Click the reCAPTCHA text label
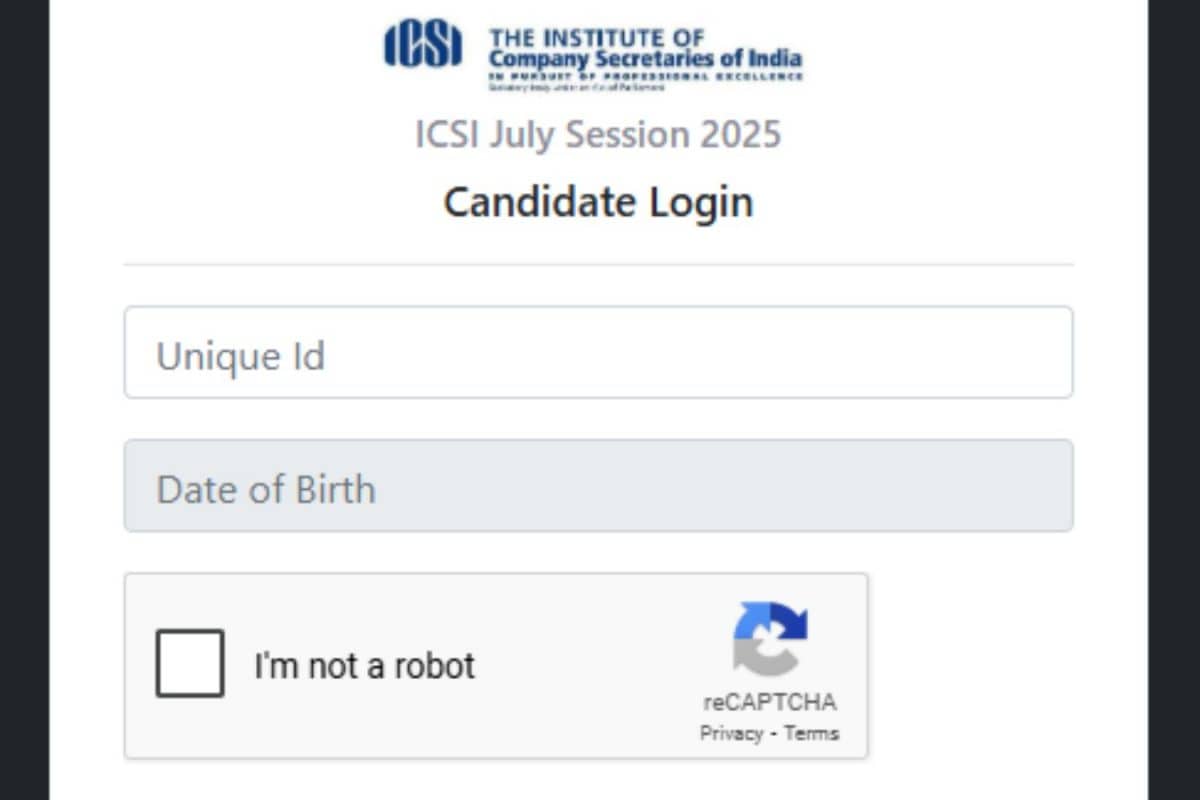1200x800 pixels. [769, 701]
